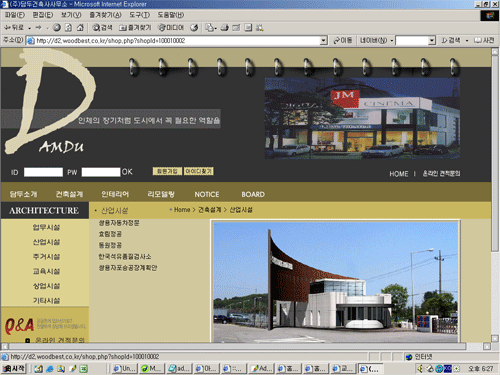Go back with the 뒤로 button
The height and width of the screenshot is (375, 500).
[14, 28]
